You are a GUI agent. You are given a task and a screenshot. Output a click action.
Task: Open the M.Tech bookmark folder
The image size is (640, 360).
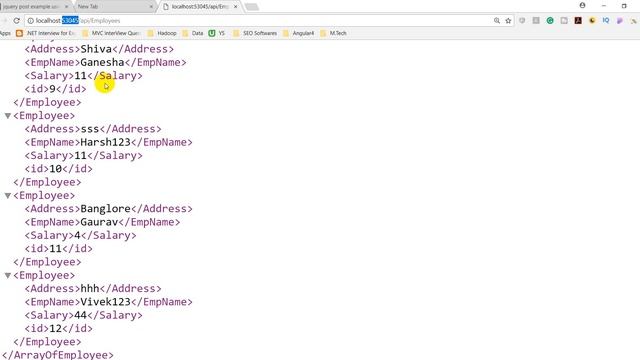tap(333, 33)
